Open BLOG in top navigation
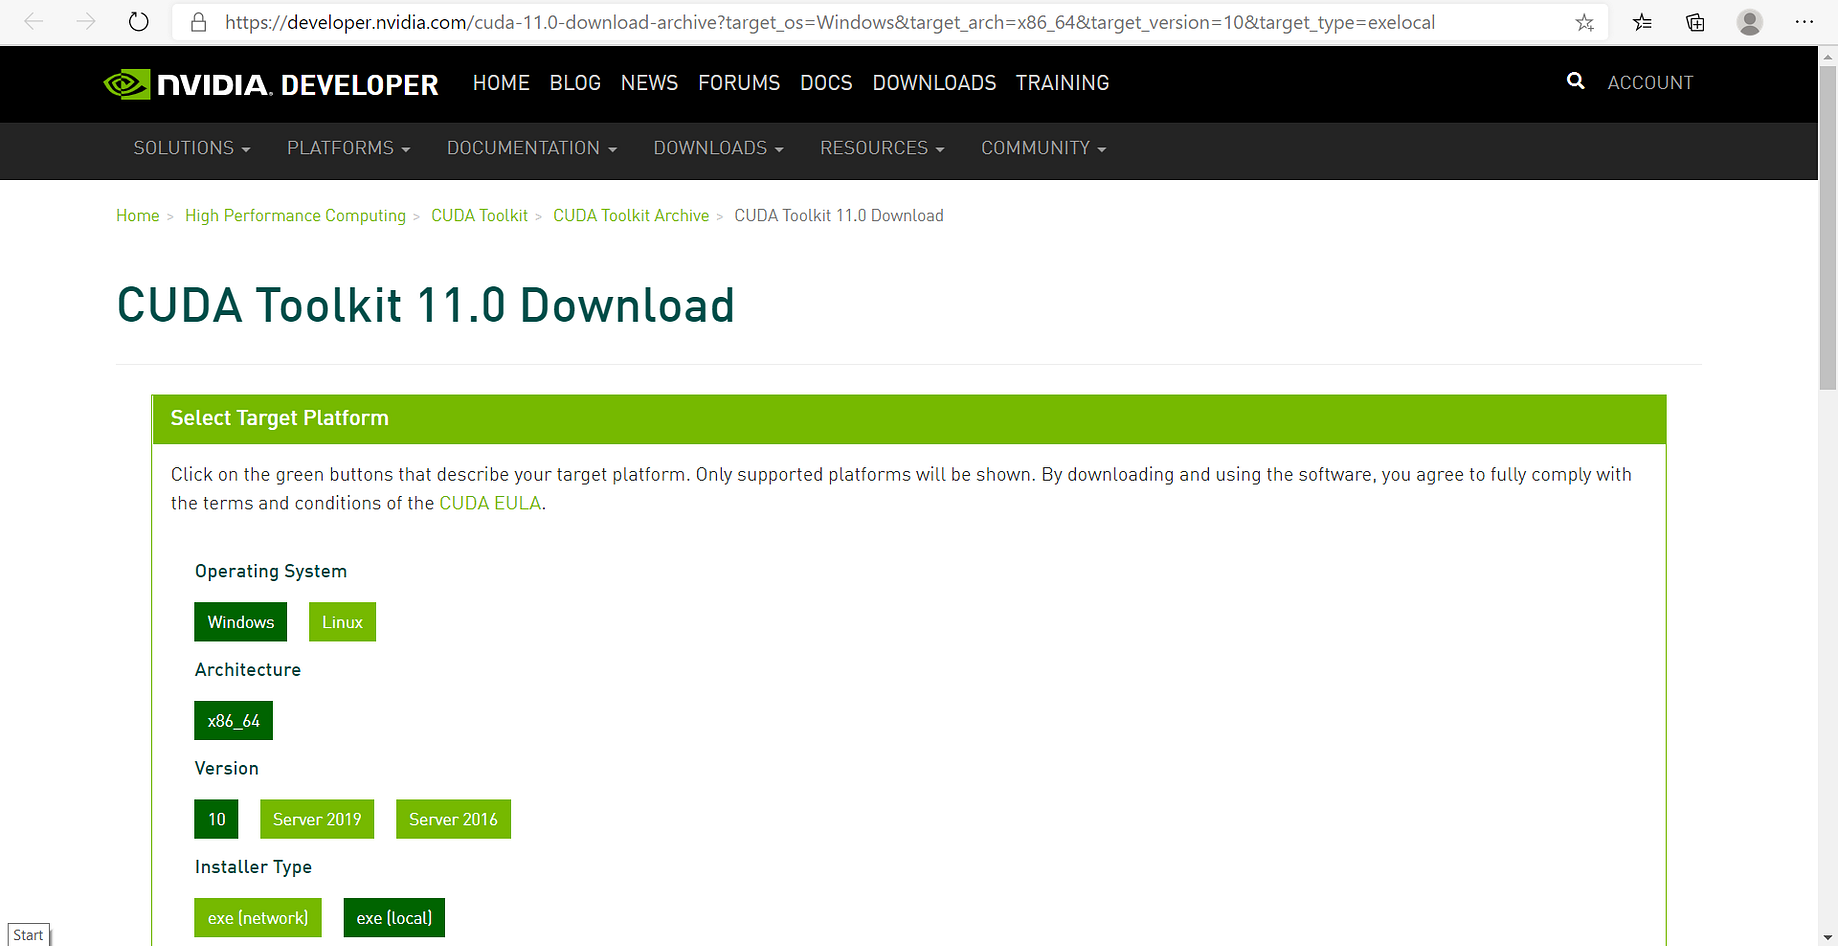The height and width of the screenshot is (946, 1838). tap(575, 83)
